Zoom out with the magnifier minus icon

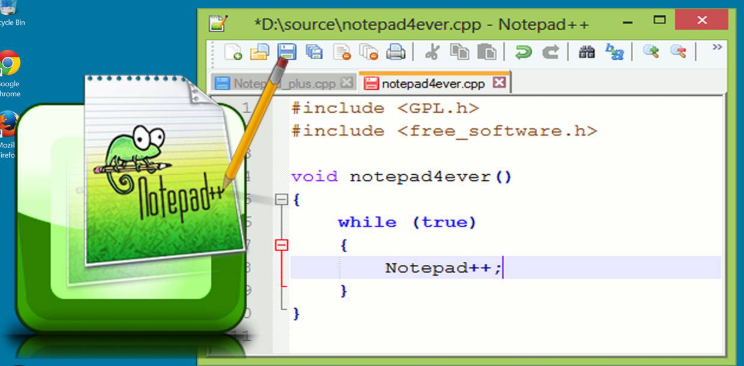[x=678, y=51]
